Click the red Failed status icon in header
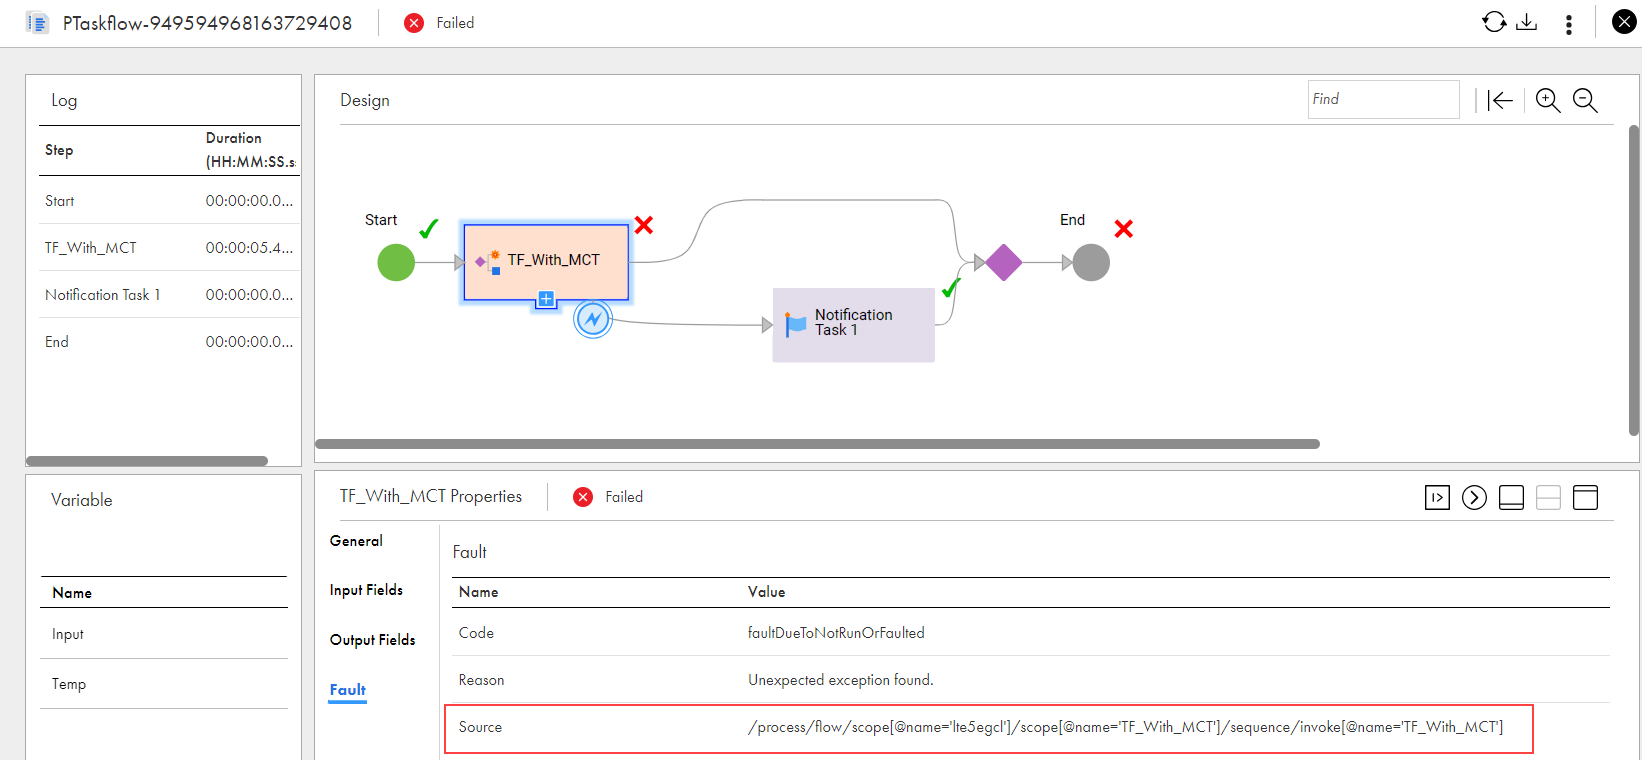Image resolution: width=1642 pixels, height=760 pixels. 414,23
